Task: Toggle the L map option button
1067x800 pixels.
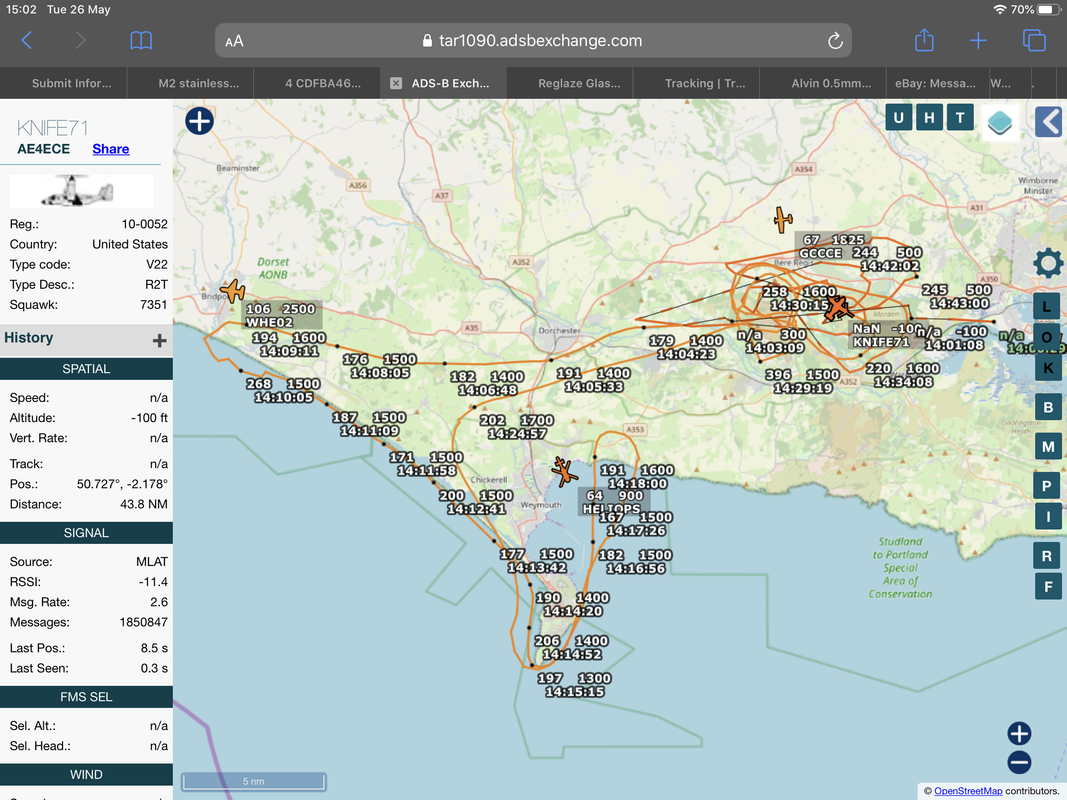Action: tap(1047, 307)
